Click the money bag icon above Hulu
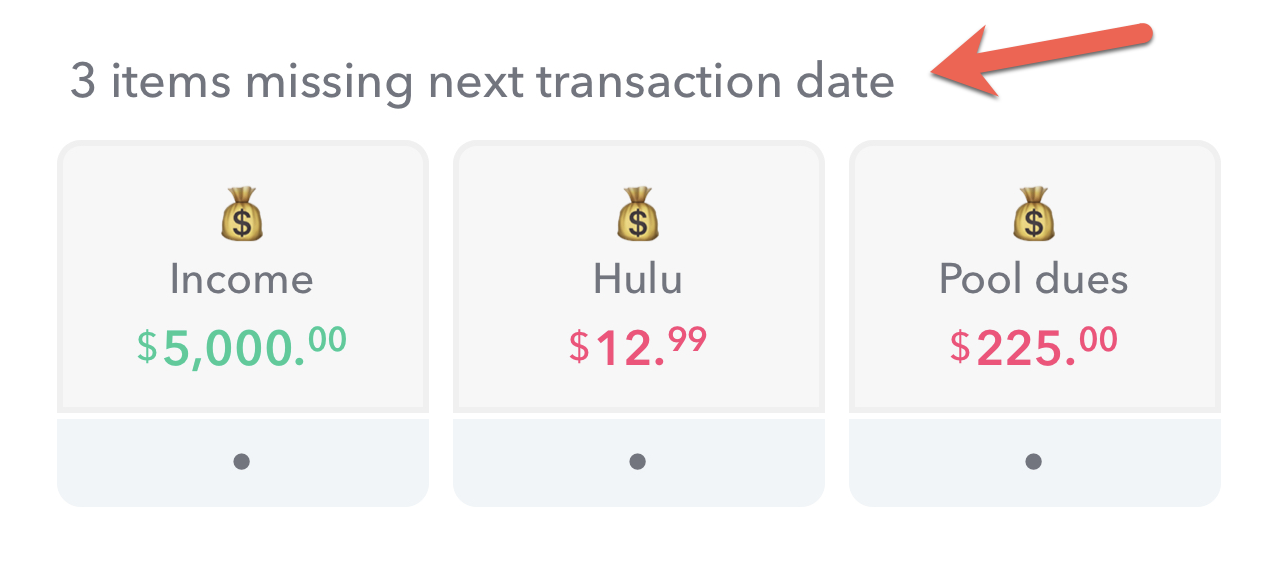1263x564 pixels. [638, 213]
